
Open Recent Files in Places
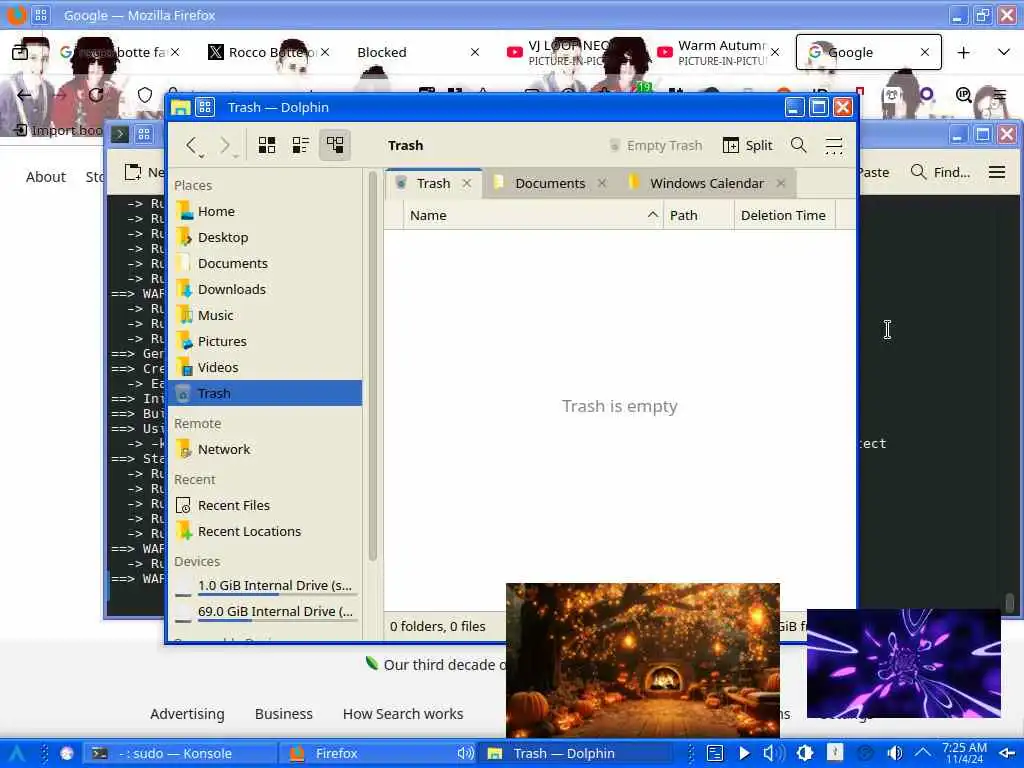[264, 505]
